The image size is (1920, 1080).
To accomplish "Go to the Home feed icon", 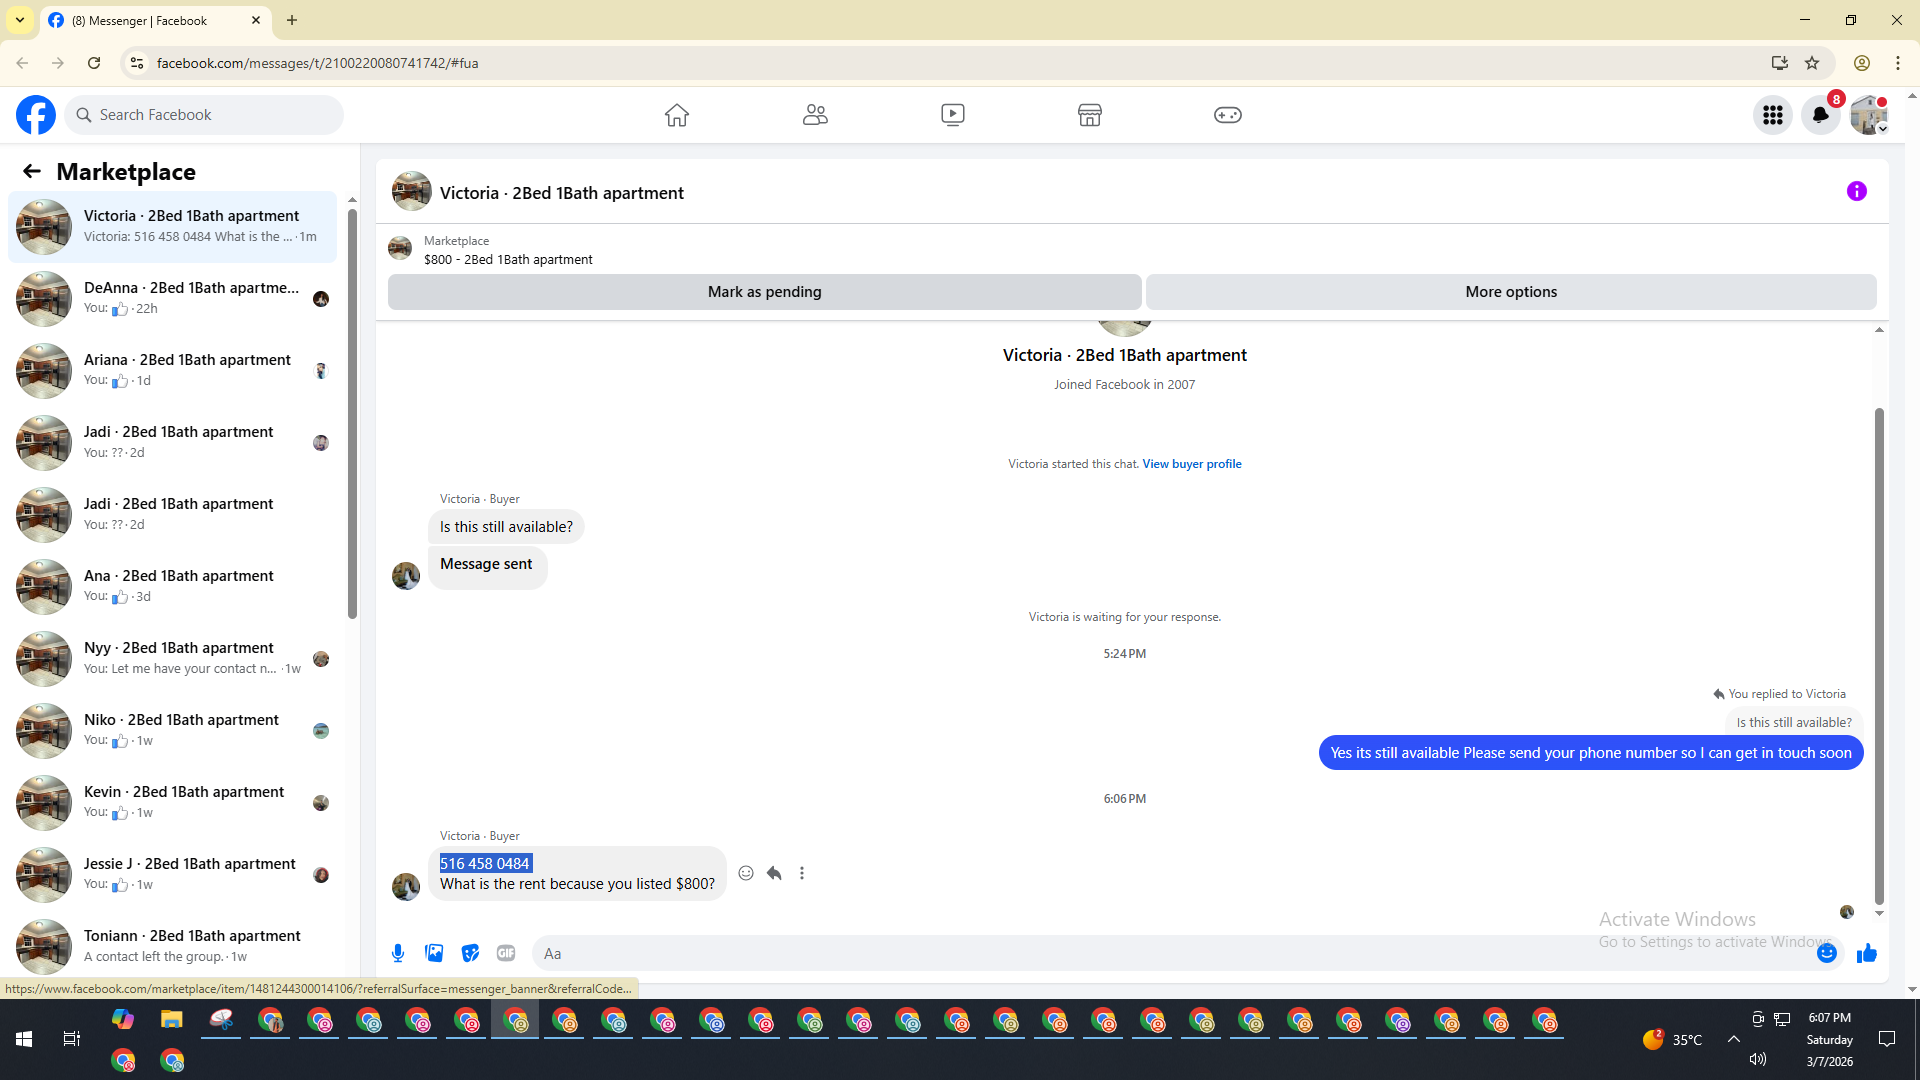I will 677,115.
